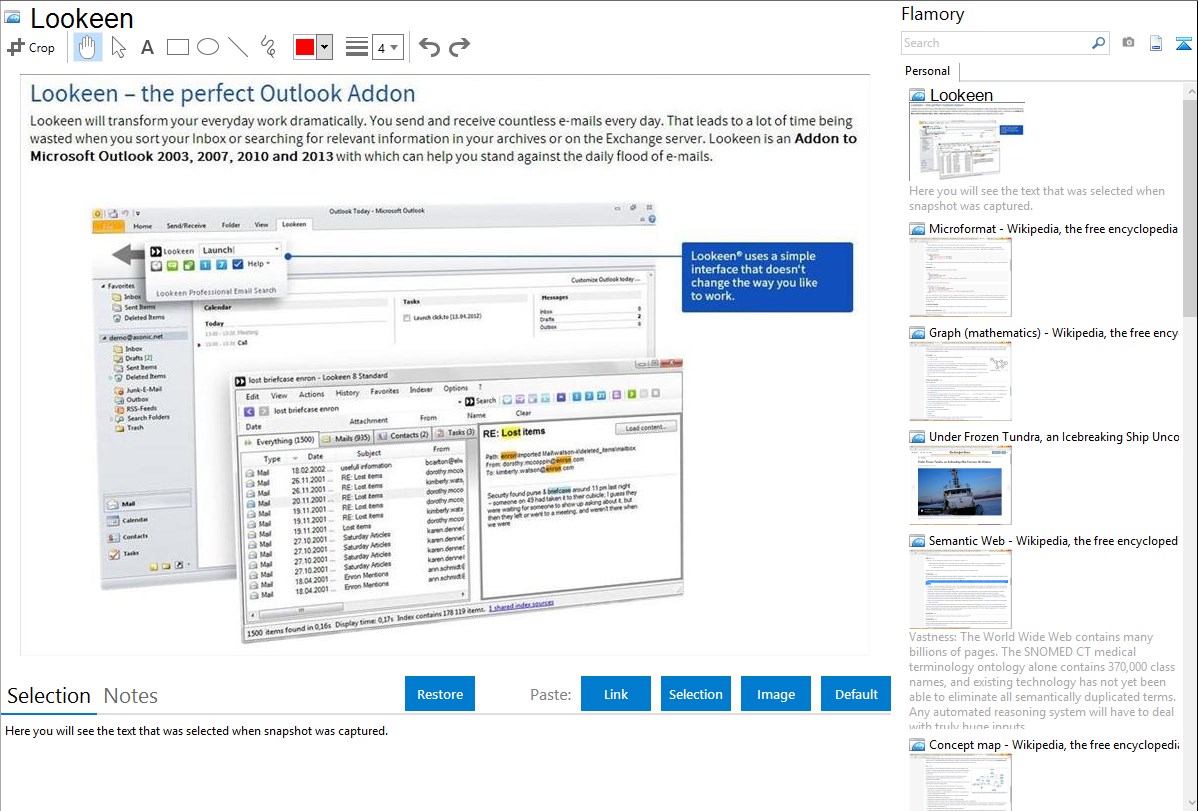The image size is (1198, 811).
Task: Open the Lookeen snapshot title
Action: (x=961, y=96)
